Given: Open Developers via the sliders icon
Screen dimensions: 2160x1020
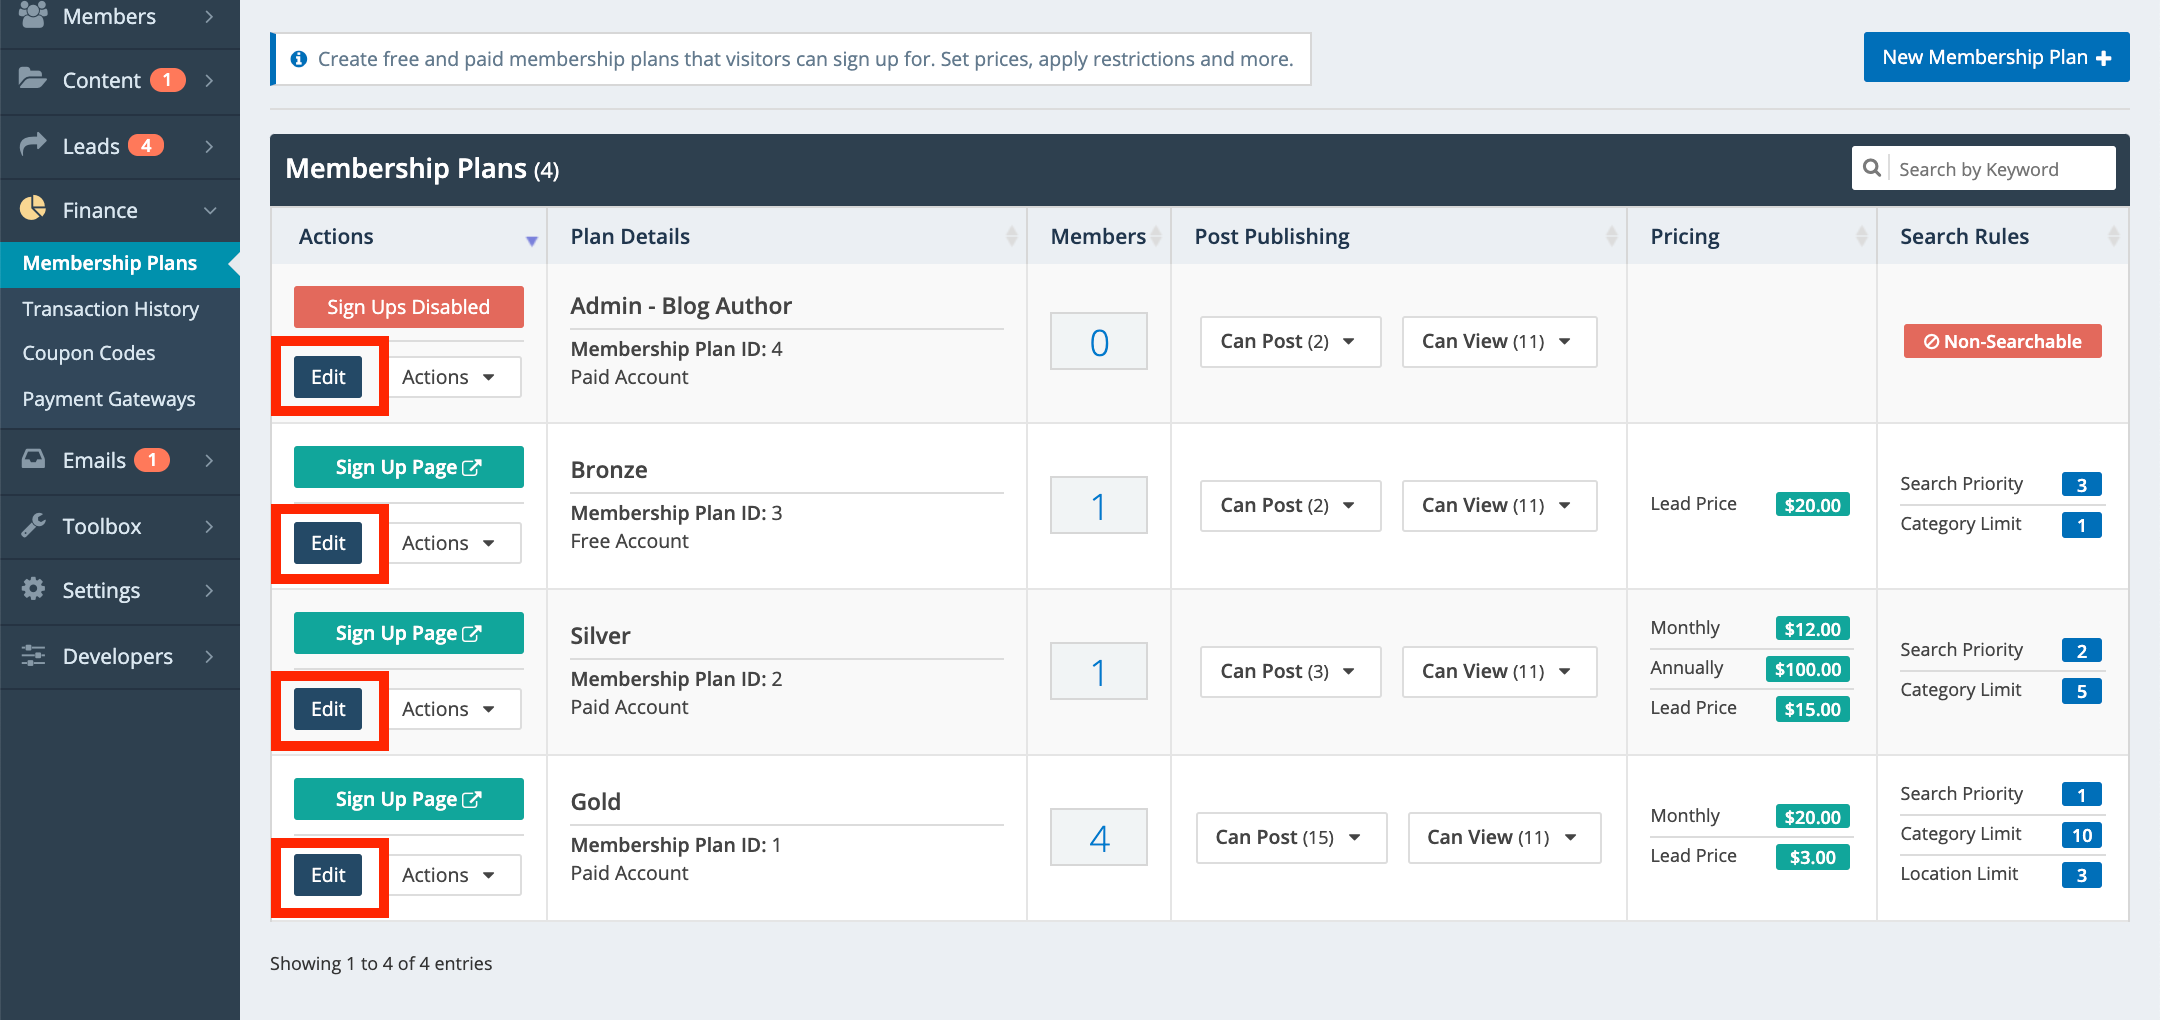Looking at the screenshot, I should tap(31, 656).
